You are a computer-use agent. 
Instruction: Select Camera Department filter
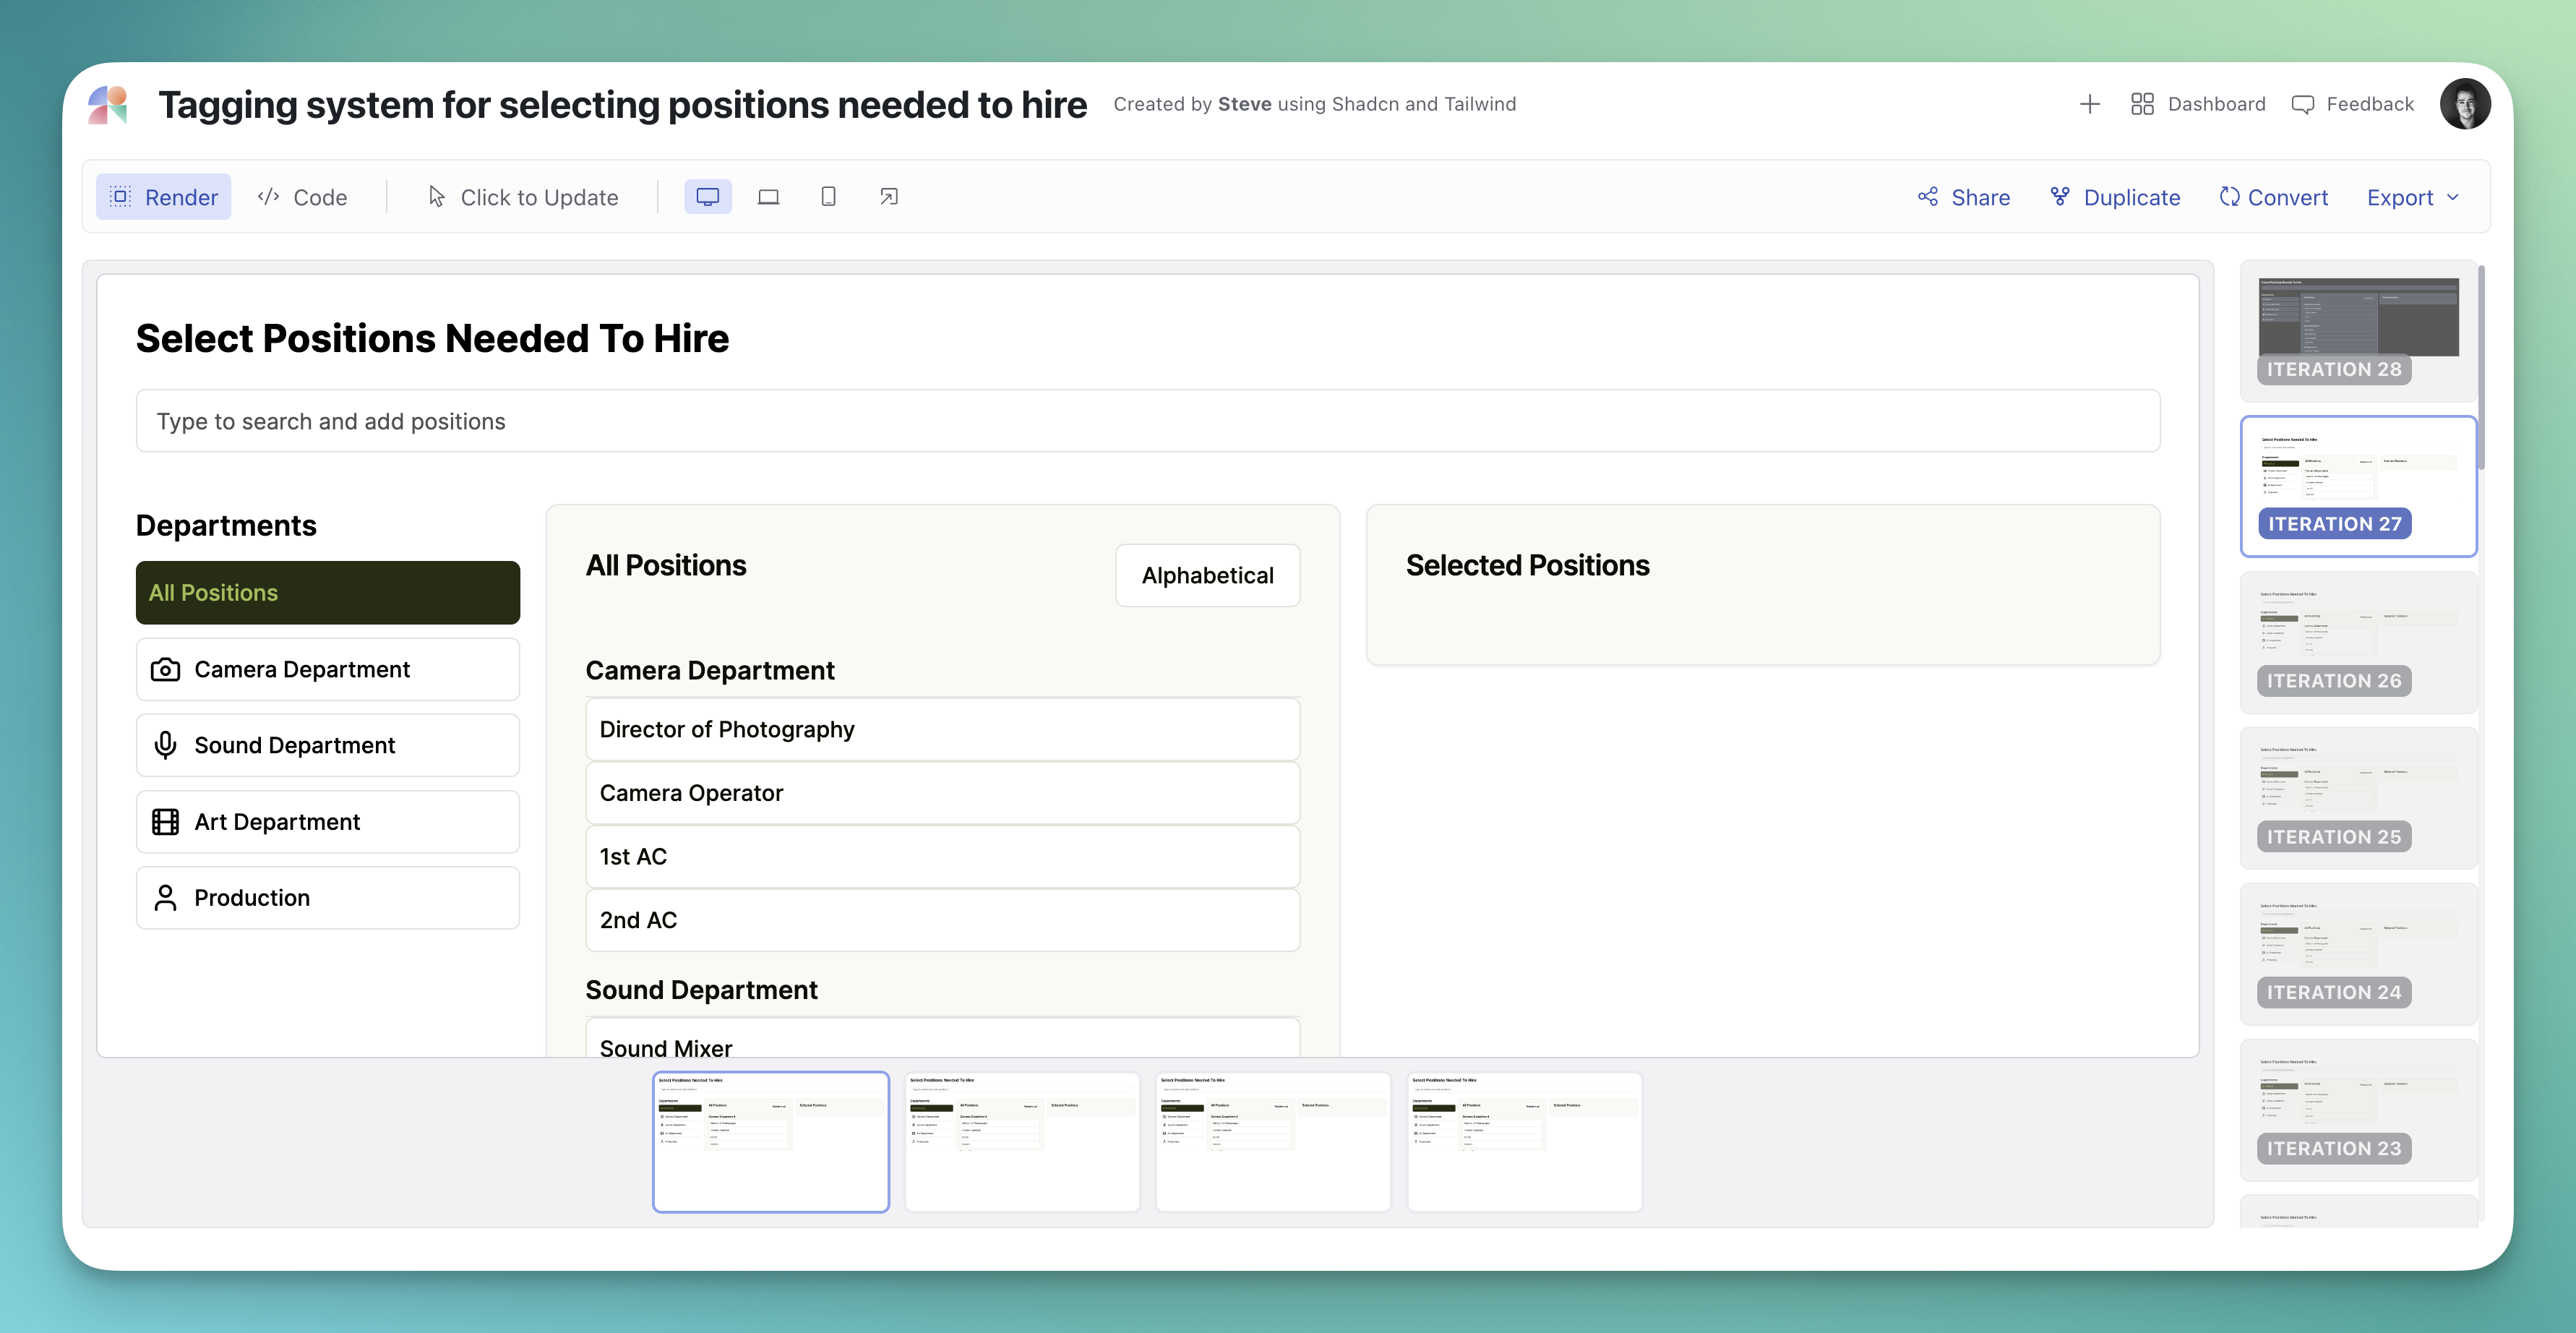[x=327, y=669]
